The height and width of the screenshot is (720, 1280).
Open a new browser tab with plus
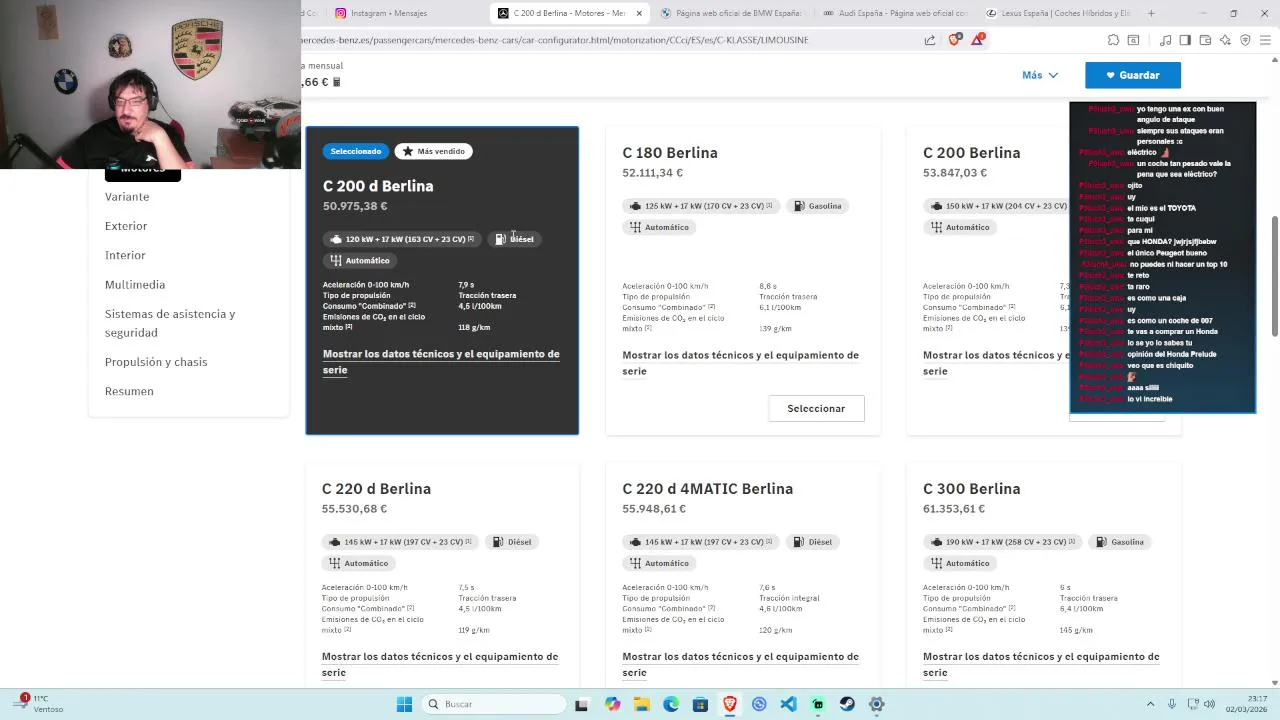tap(1151, 13)
